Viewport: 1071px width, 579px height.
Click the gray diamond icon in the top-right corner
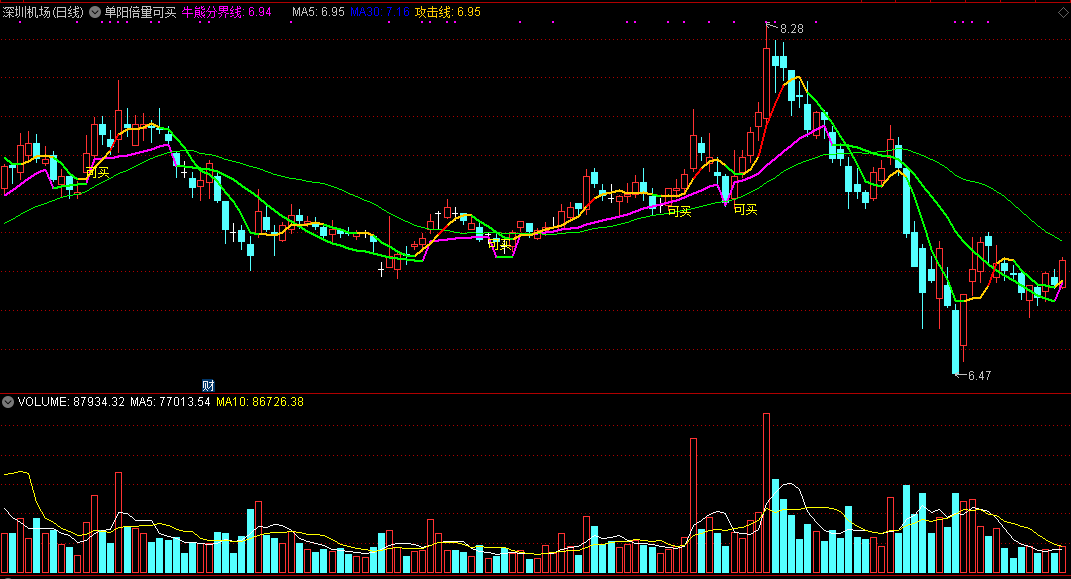[1061, 13]
